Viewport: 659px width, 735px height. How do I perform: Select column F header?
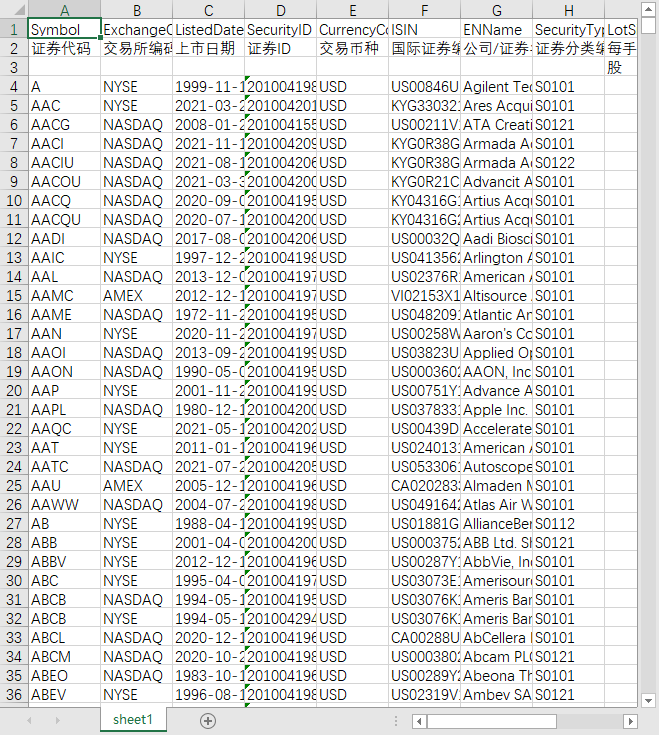(x=425, y=10)
